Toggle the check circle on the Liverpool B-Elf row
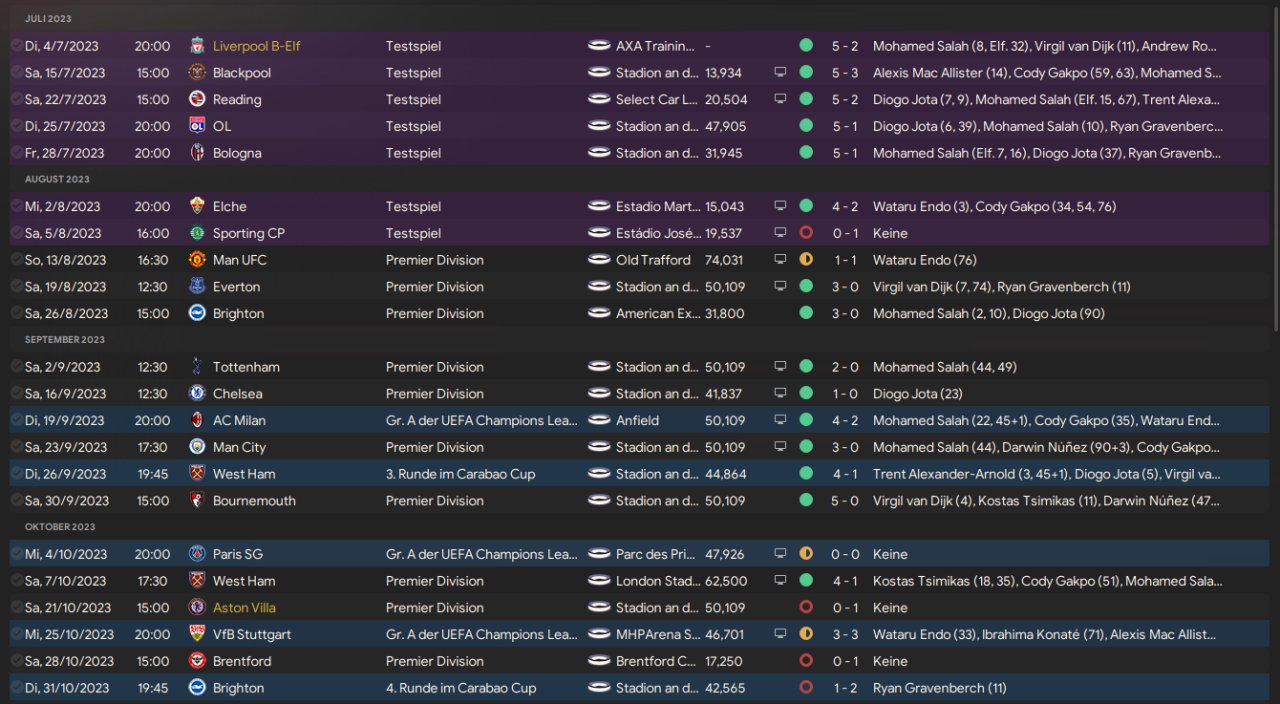1280x704 pixels. (x=16, y=46)
